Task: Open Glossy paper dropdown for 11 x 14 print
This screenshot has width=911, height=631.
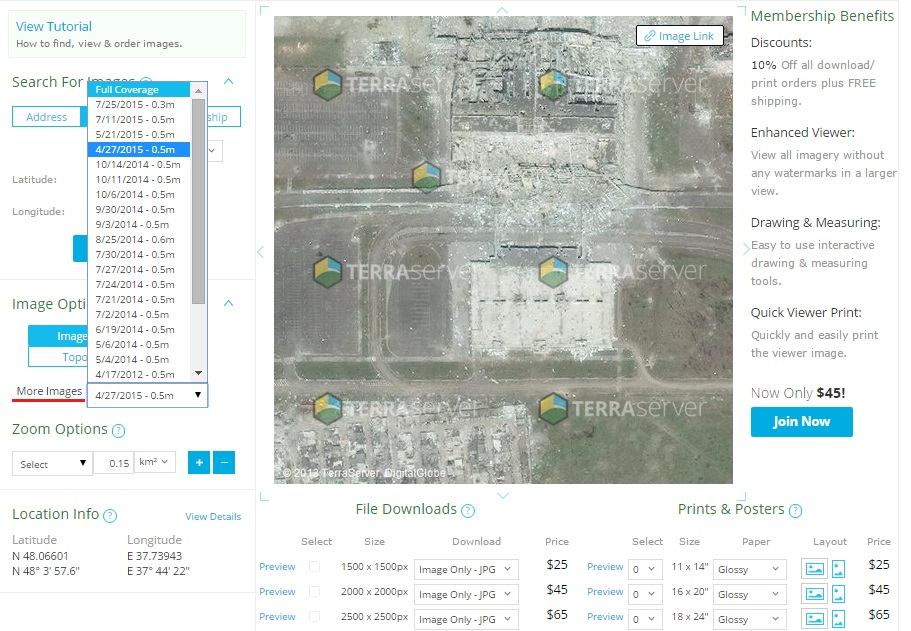Action: (x=749, y=569)
